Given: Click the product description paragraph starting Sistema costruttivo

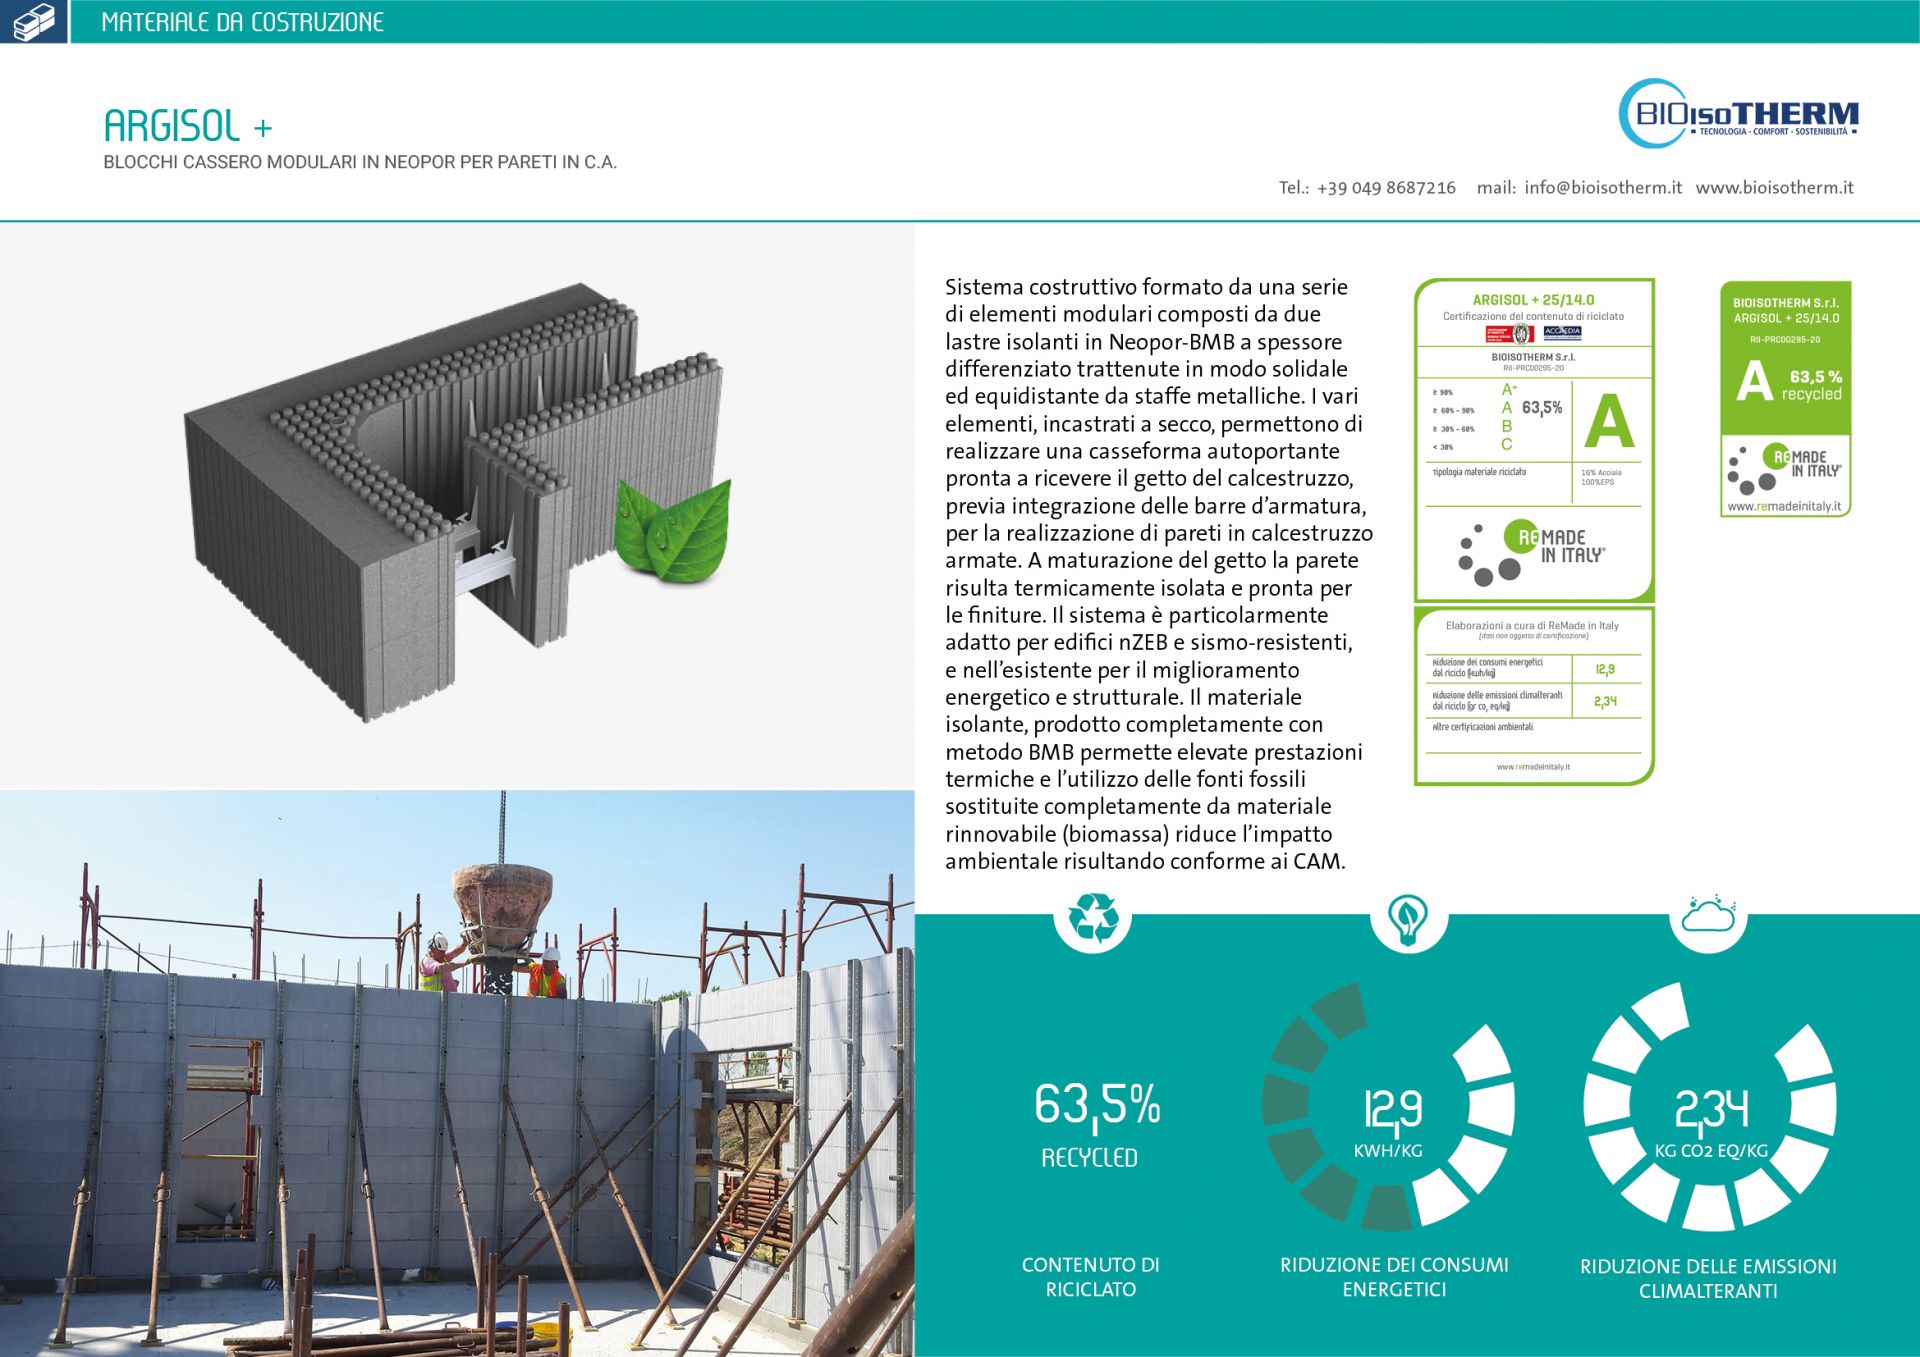Looking at the screenshot, I should [1158, 574].
